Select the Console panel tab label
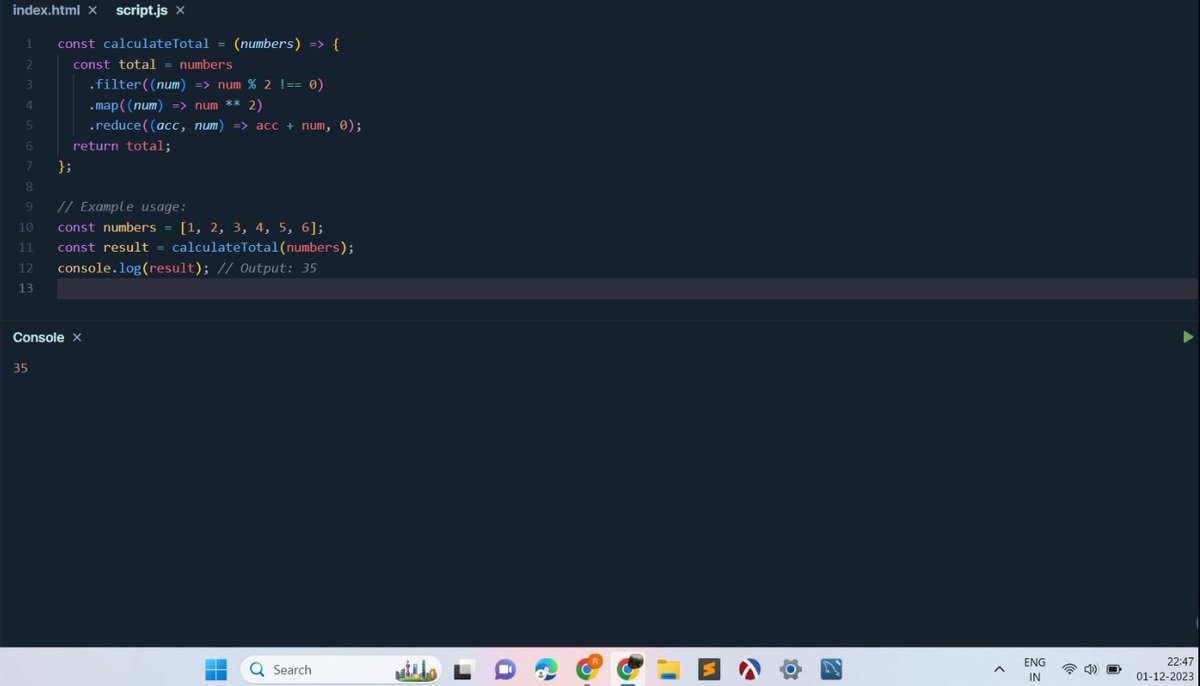 coord(39,338)
